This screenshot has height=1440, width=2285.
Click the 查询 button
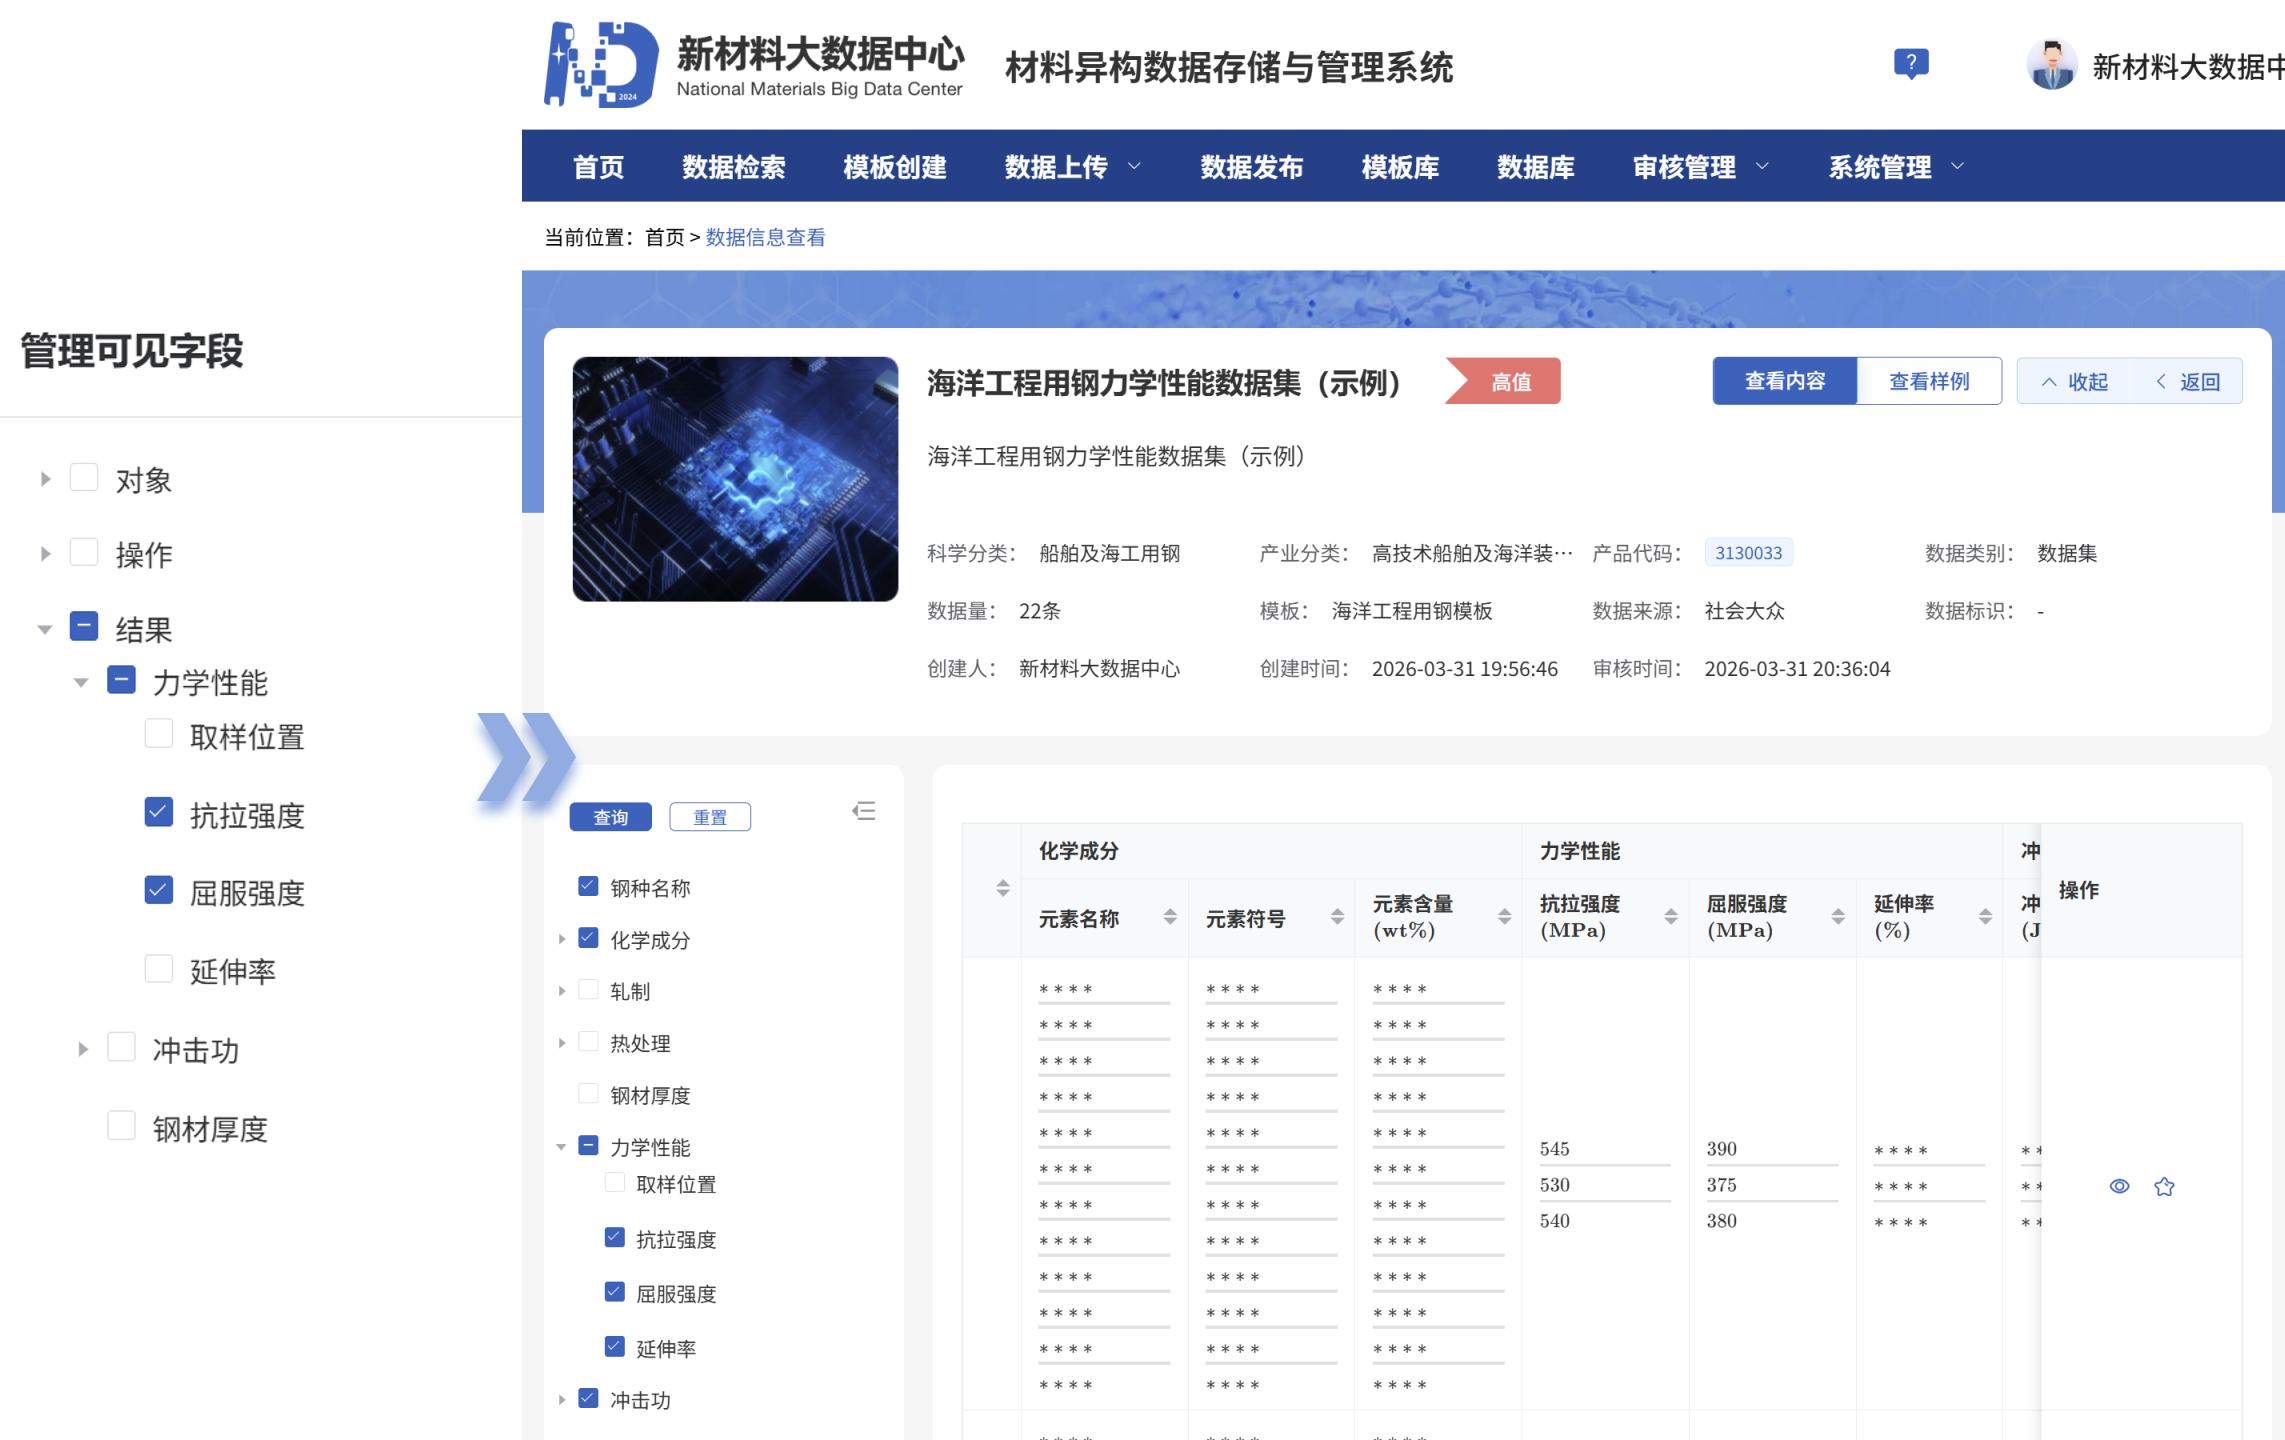tap(610, 817)
